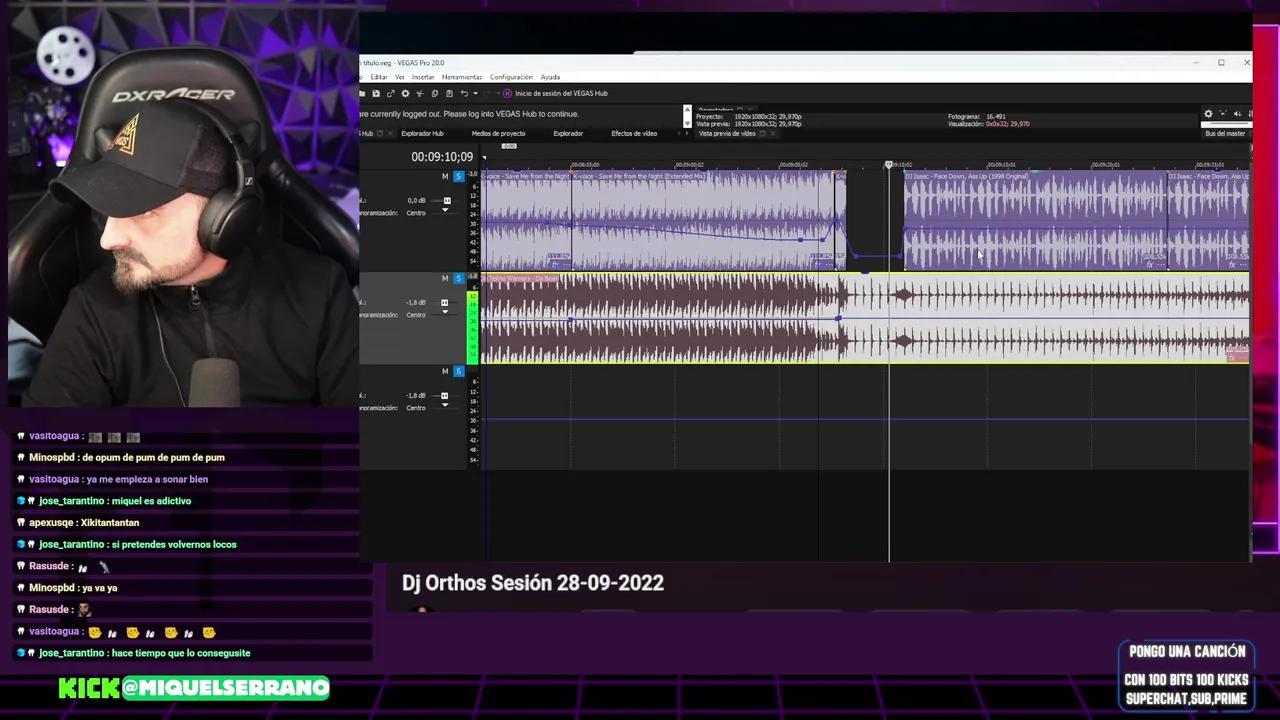Open the Insertar menu
The height and width of the screenshot is (720, 1280).
[x=423, y=77]
